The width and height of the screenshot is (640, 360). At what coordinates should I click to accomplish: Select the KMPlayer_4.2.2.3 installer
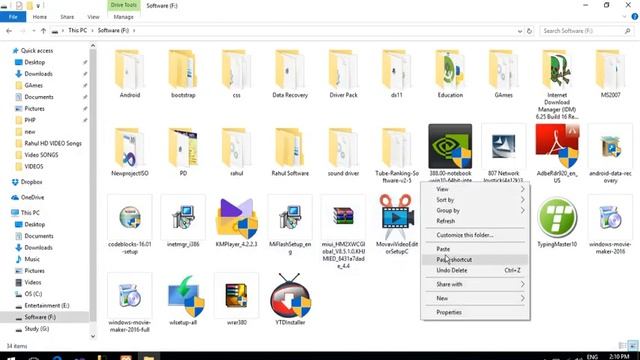click(236, 222)
